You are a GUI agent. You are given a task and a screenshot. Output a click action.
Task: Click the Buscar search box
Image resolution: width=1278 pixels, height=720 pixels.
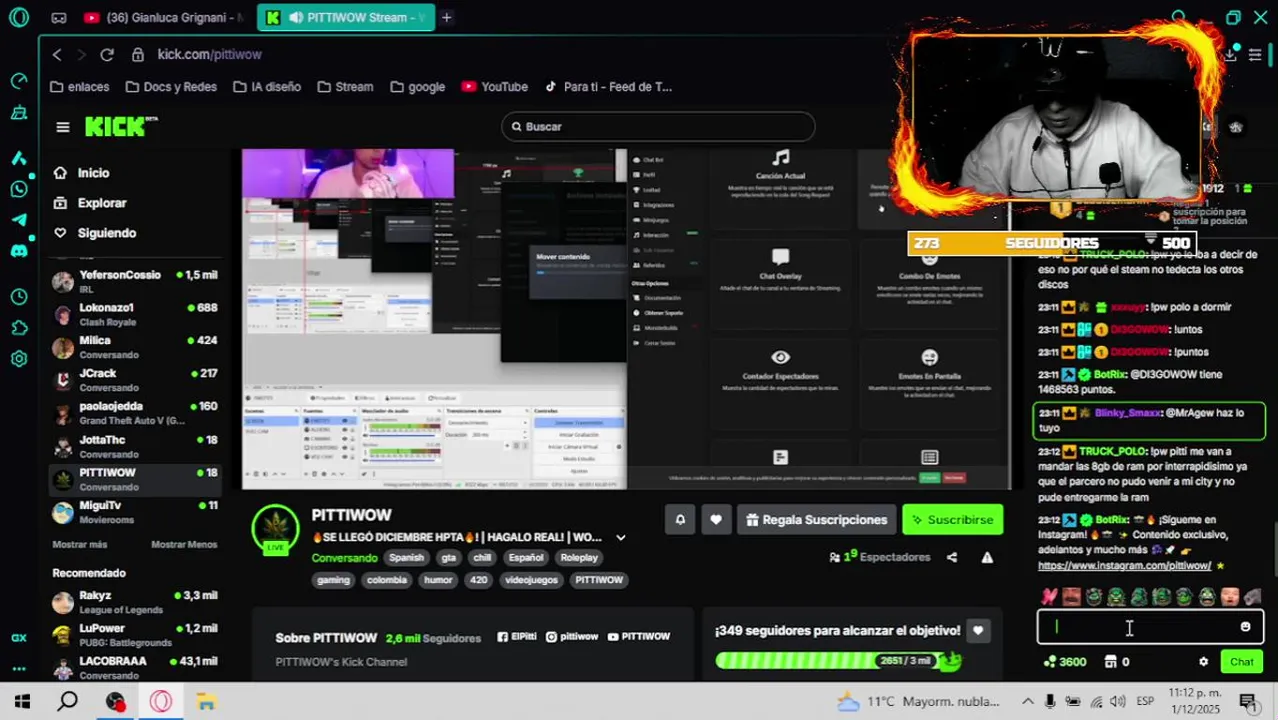(658, 127)
